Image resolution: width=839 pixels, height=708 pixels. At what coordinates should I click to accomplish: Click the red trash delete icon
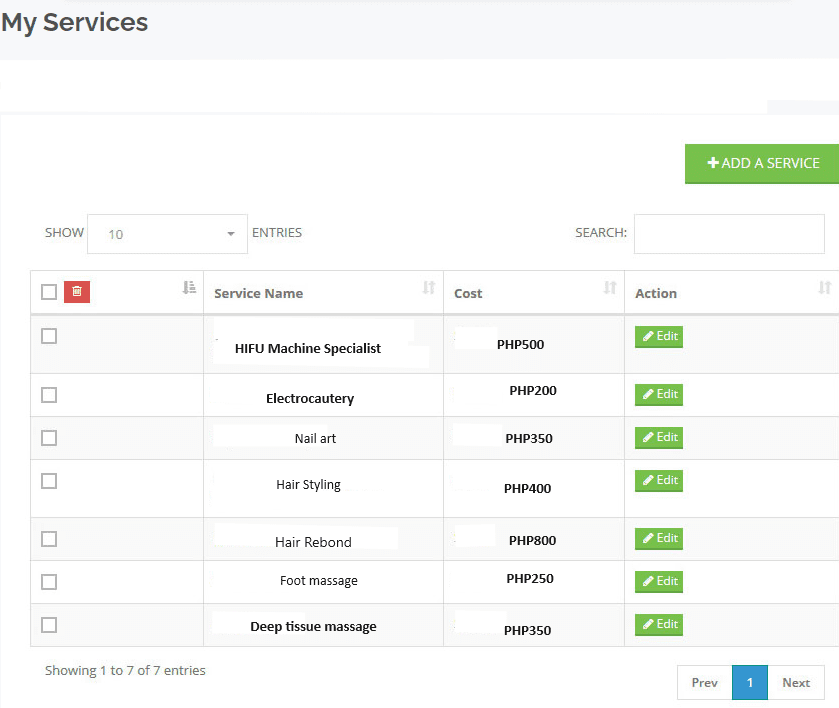(x=77, y=292)
